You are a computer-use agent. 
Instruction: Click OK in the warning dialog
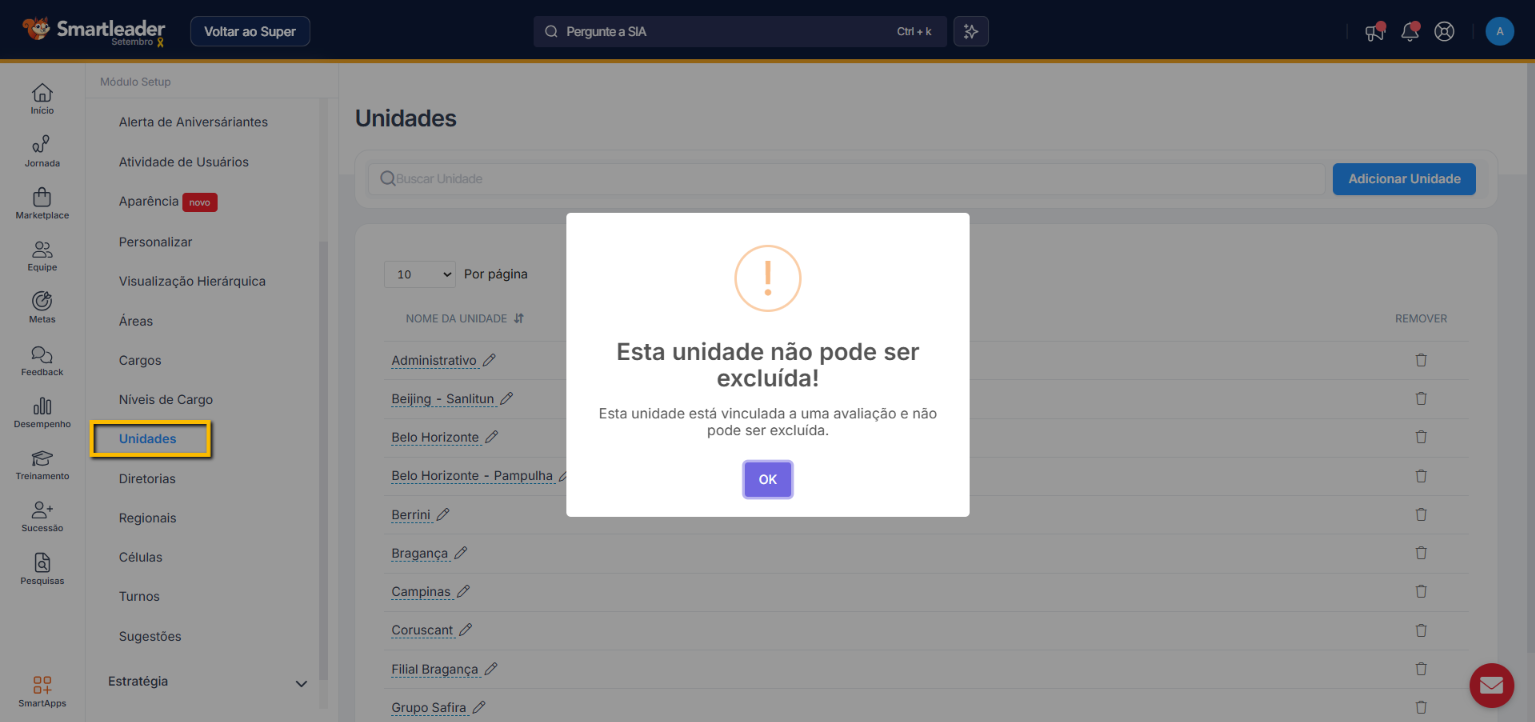pos(767,479)
